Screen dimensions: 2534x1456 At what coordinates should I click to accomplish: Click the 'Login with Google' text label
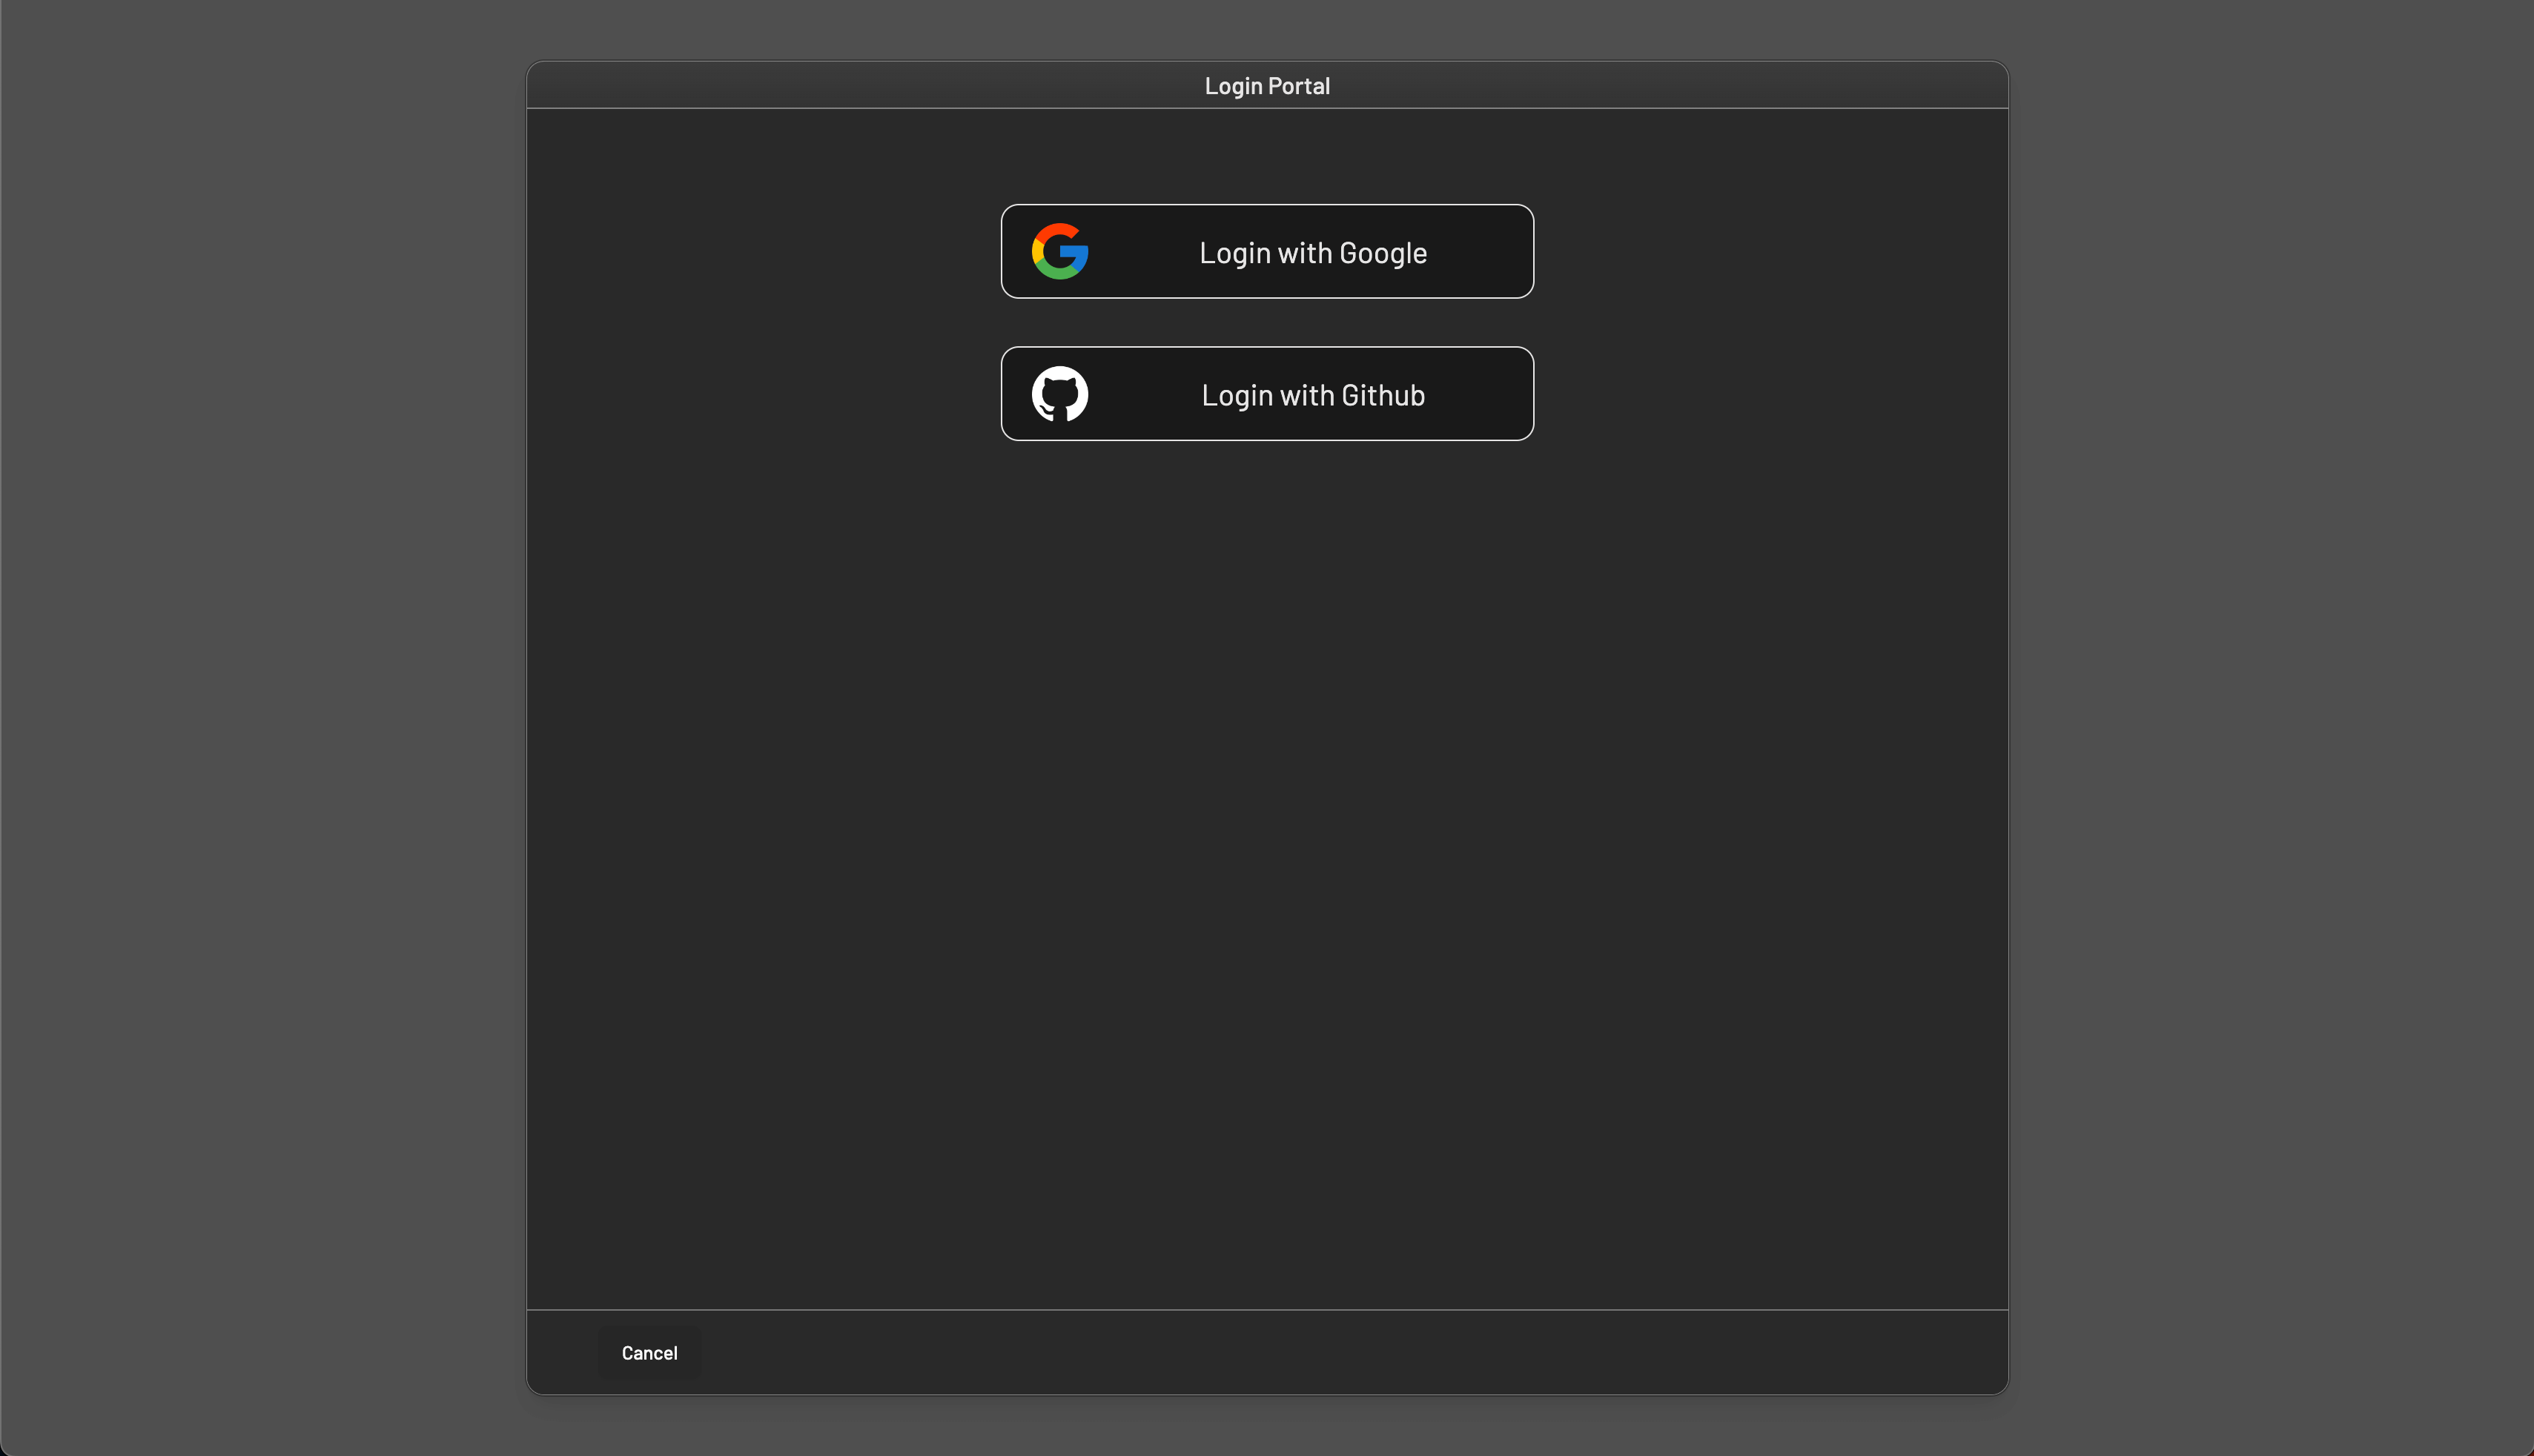click(1312, 253)
